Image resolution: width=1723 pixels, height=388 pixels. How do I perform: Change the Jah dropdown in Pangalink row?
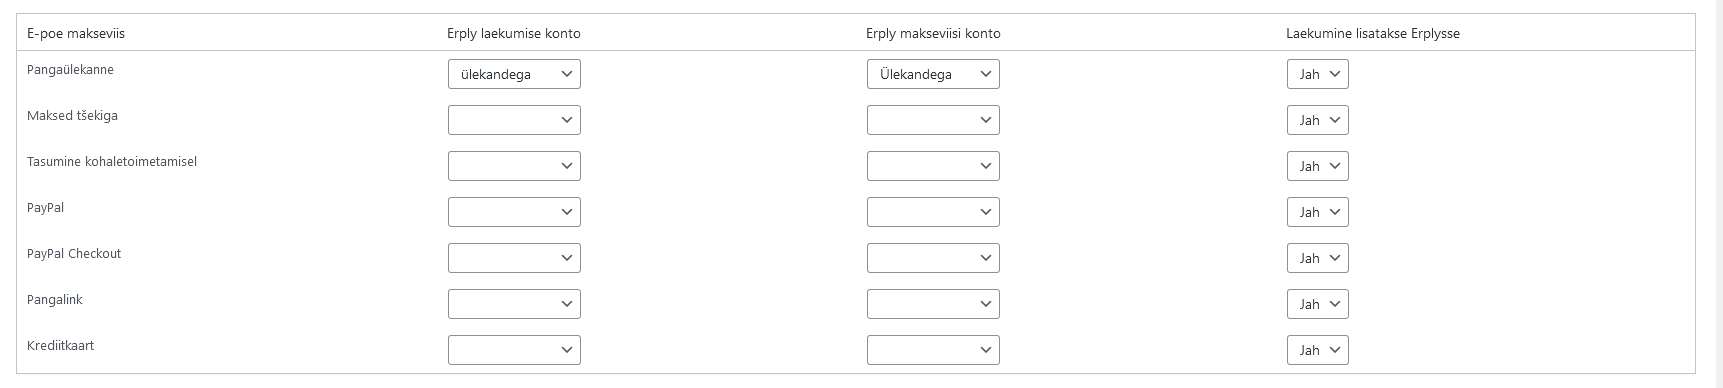click(1317, 304)
